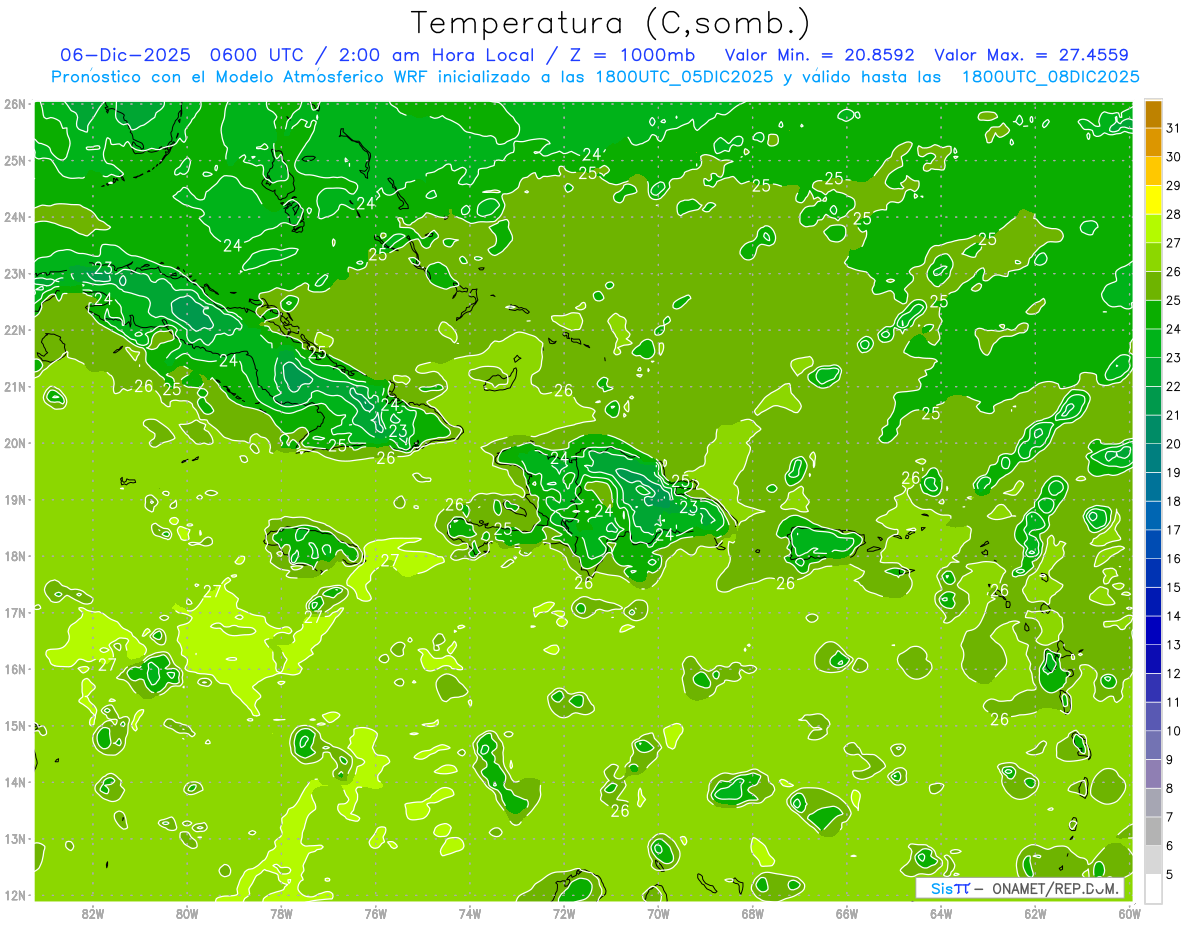Click "Valor Max. = 27.4559" value
The width and height of the screenshot is (1200, 927).
pos(1032,55)
